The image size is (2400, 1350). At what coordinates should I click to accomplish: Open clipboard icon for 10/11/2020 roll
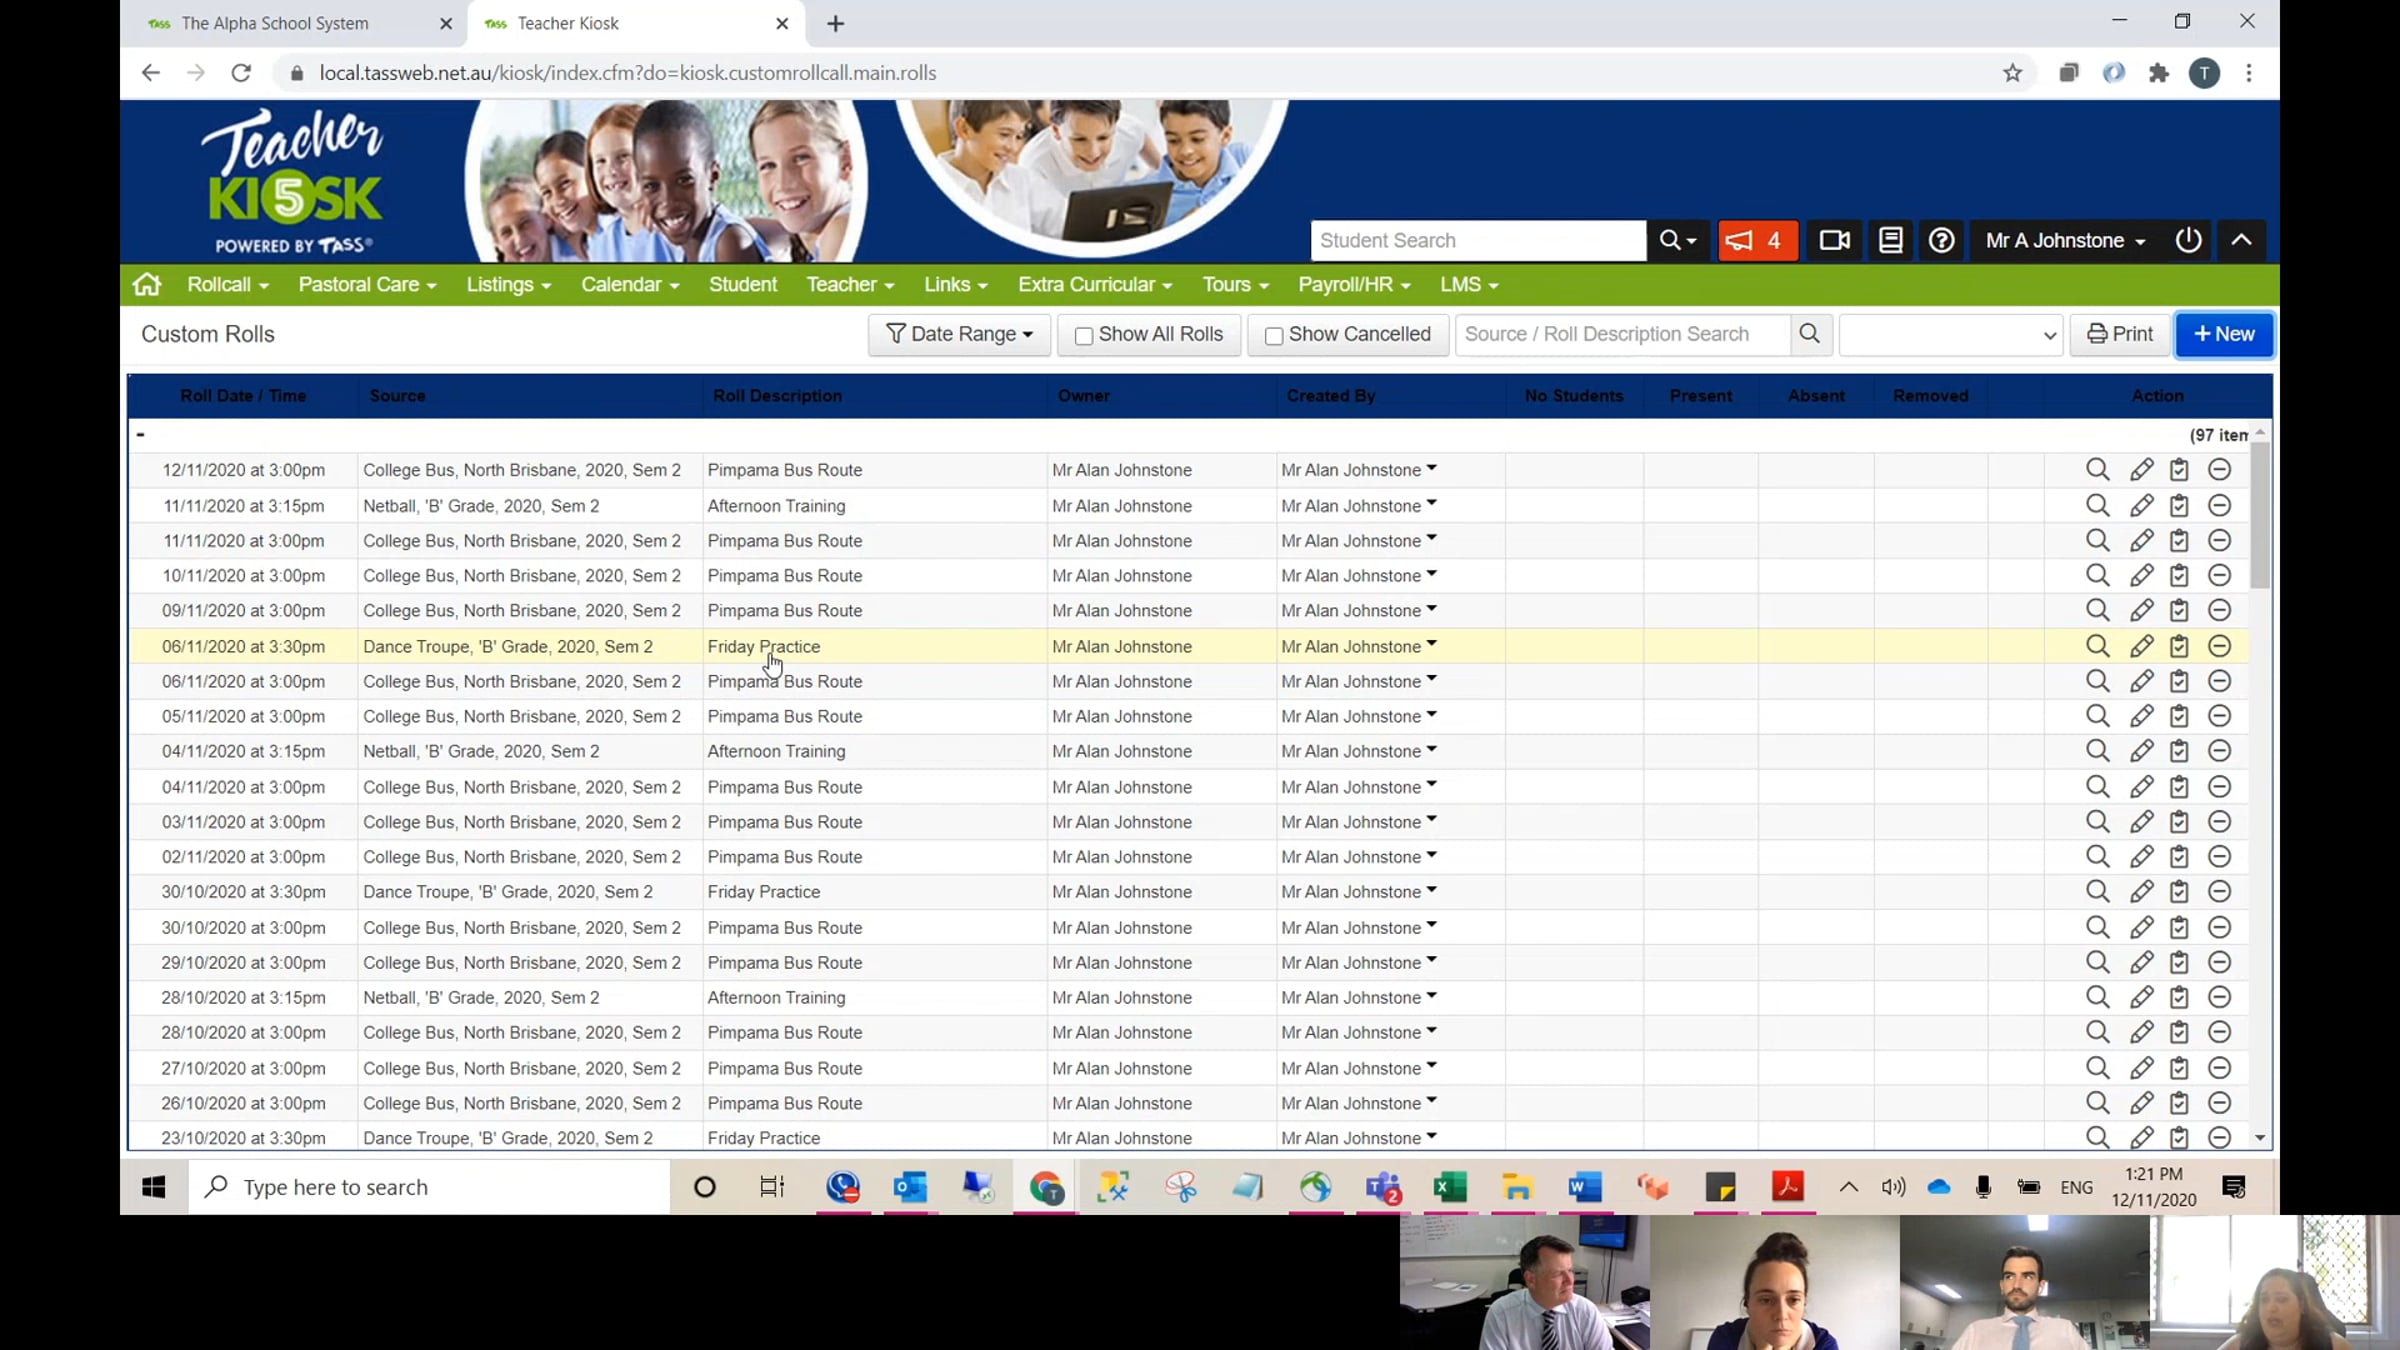pyautogui.click(x=2179, y=576)
